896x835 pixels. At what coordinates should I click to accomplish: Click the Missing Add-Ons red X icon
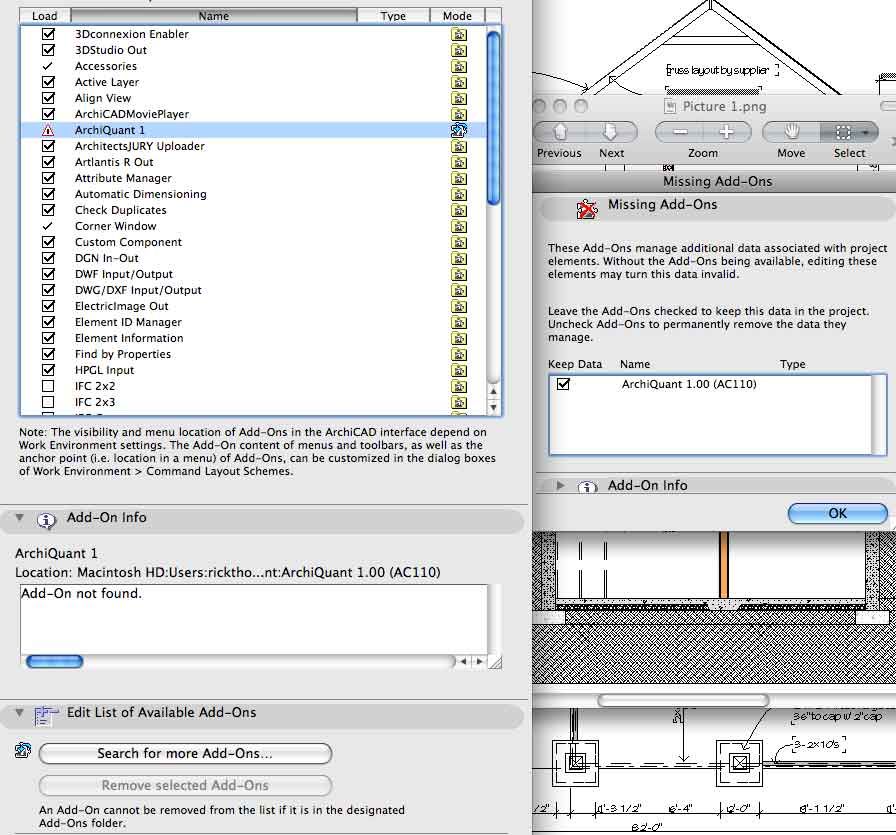586,210
